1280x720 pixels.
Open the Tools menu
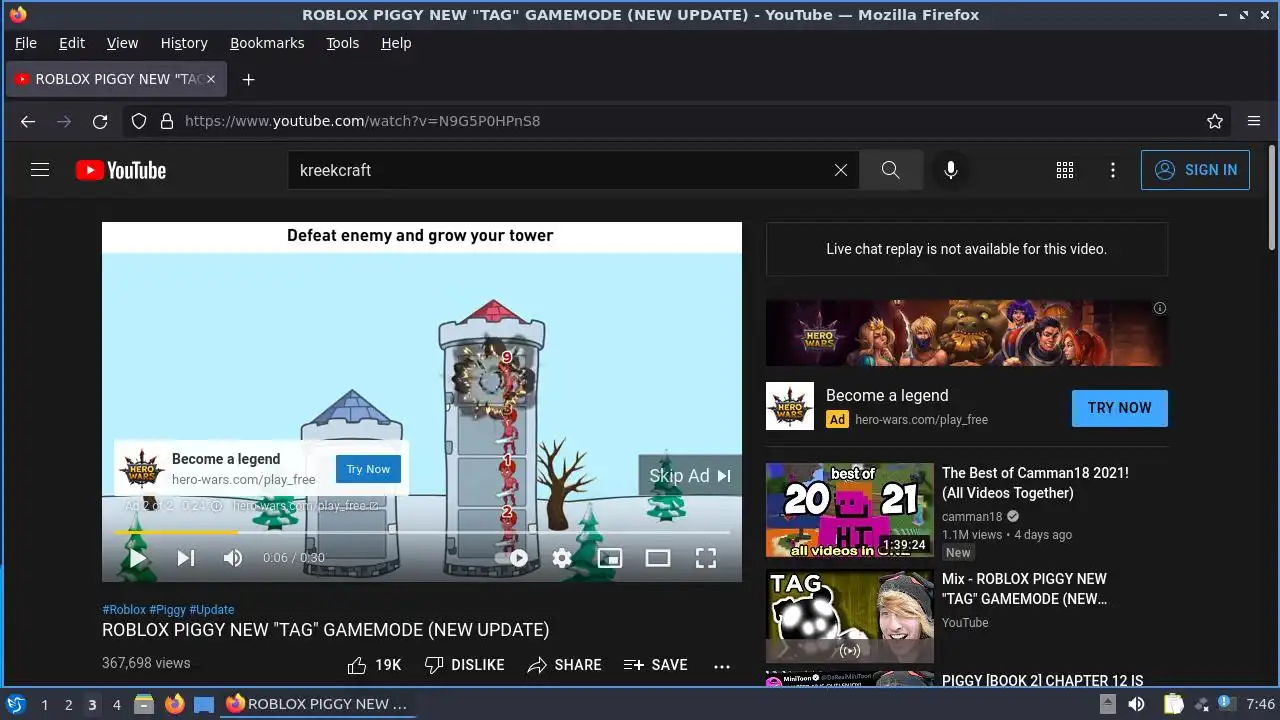[342, 43]
